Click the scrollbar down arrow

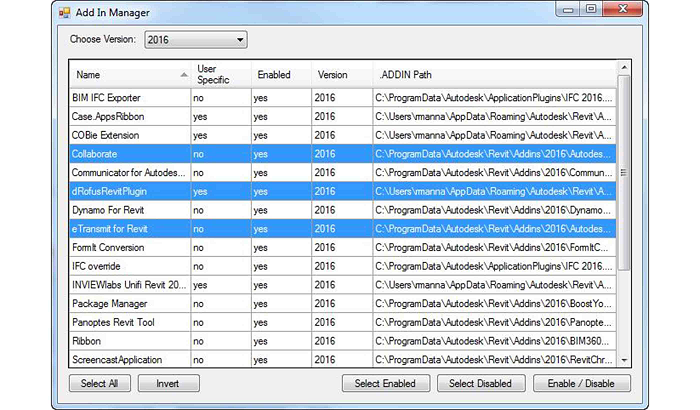coord(624,360)
